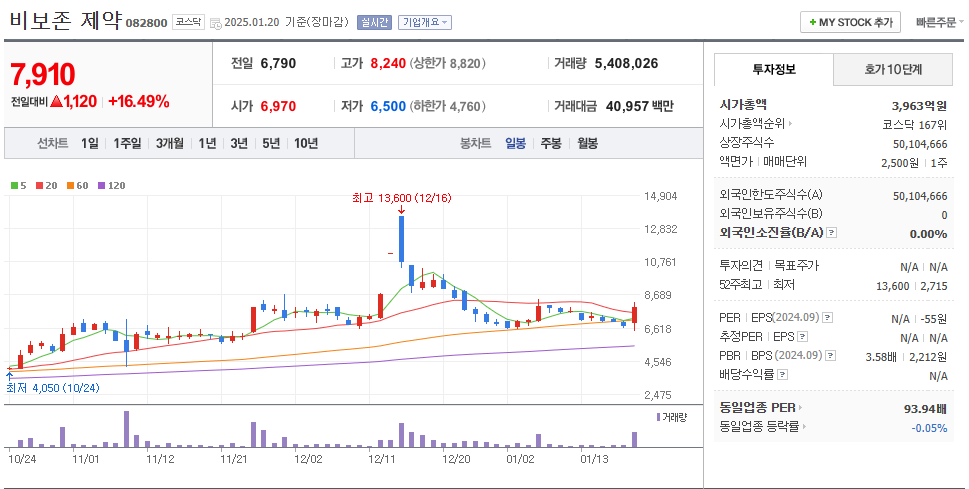Click the 코스닥 167위 rank value
This screenshot has width=969, height=489.
[914, 124]
